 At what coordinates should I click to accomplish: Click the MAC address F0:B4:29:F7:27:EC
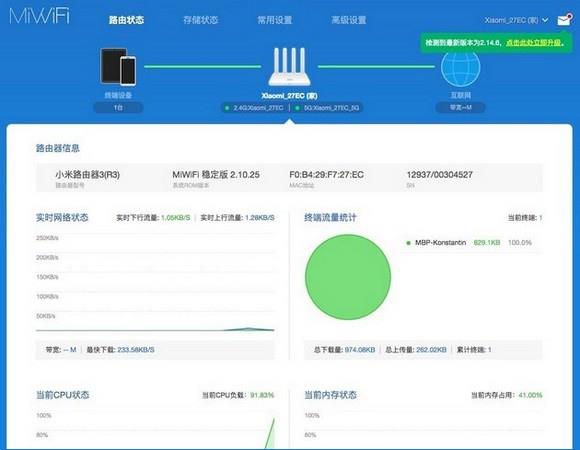tap(326, 175)
